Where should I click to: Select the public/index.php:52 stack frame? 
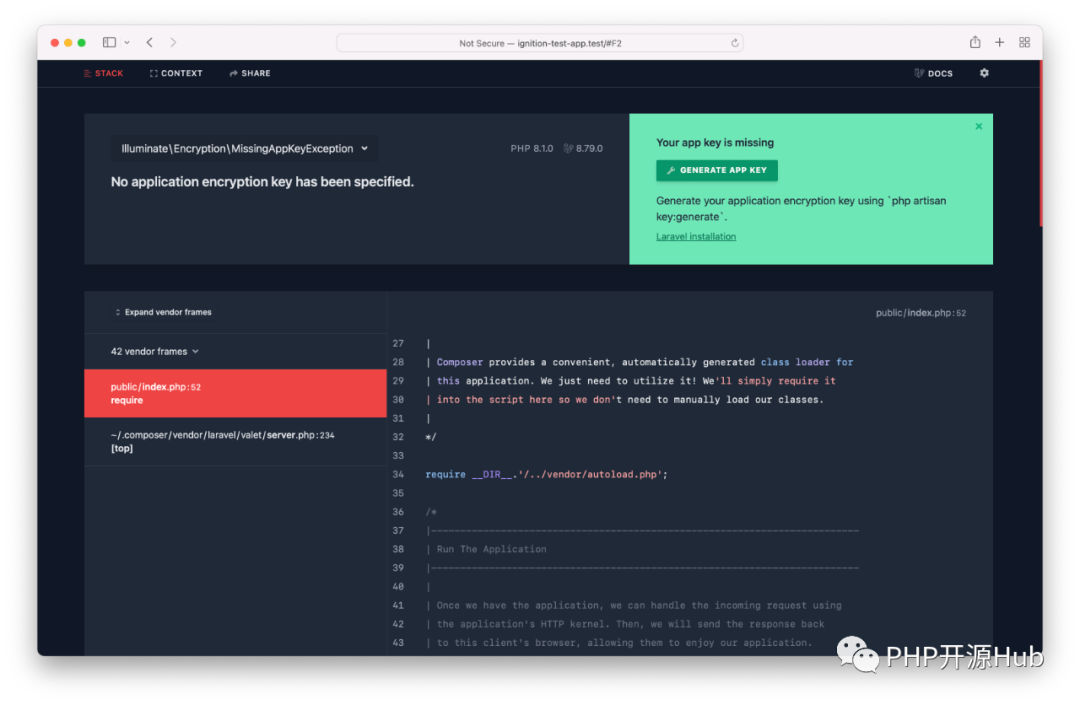point(236,393)
